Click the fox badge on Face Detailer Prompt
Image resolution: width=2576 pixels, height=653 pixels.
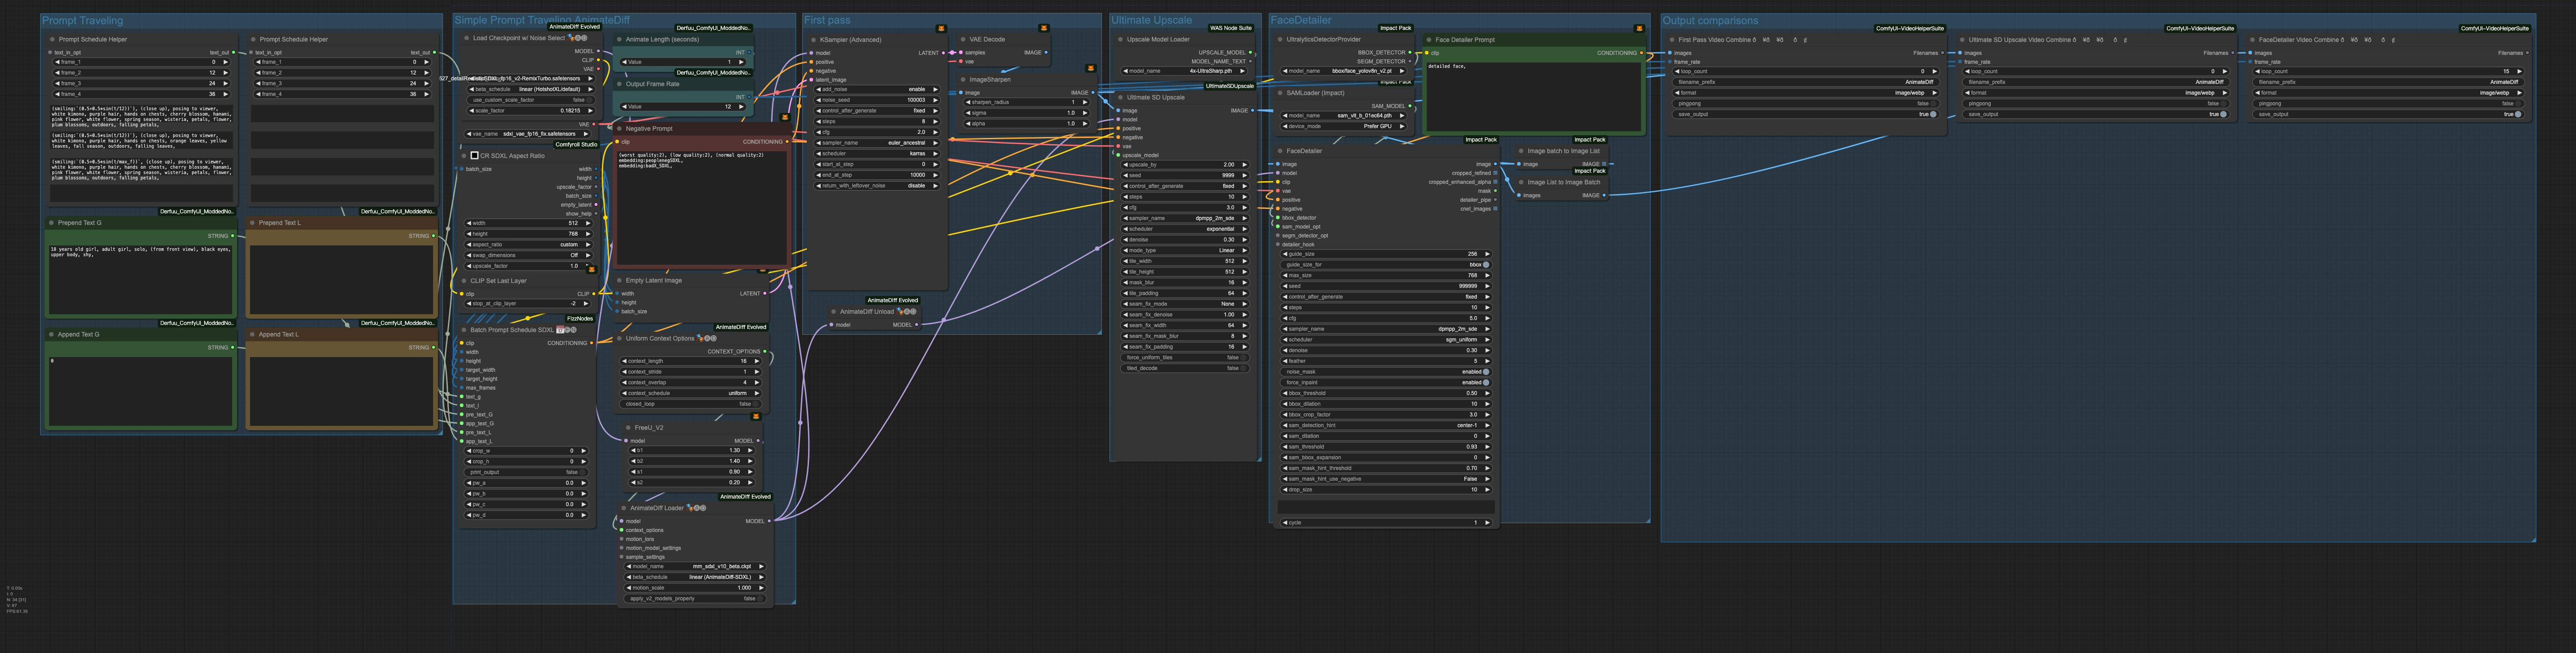click(1639, 28)
